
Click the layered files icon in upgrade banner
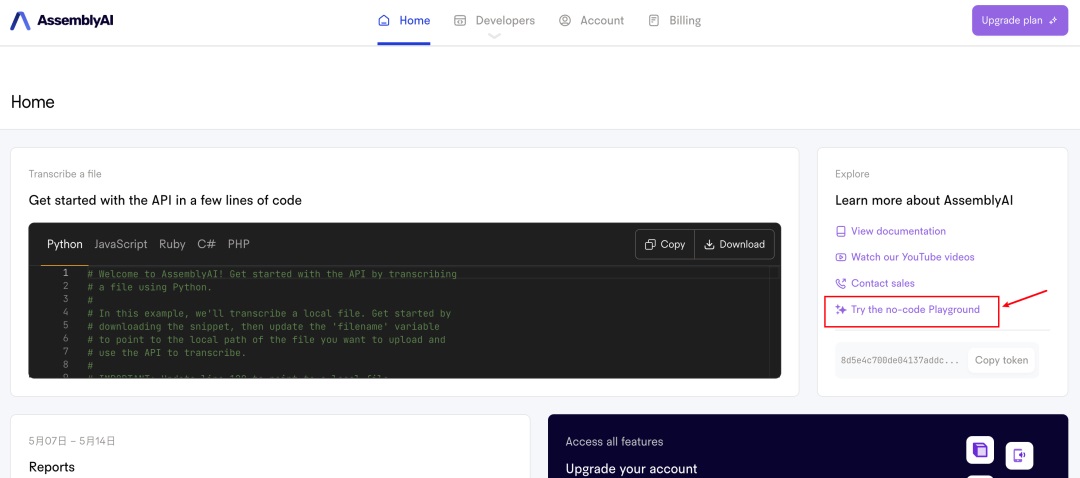979,450
